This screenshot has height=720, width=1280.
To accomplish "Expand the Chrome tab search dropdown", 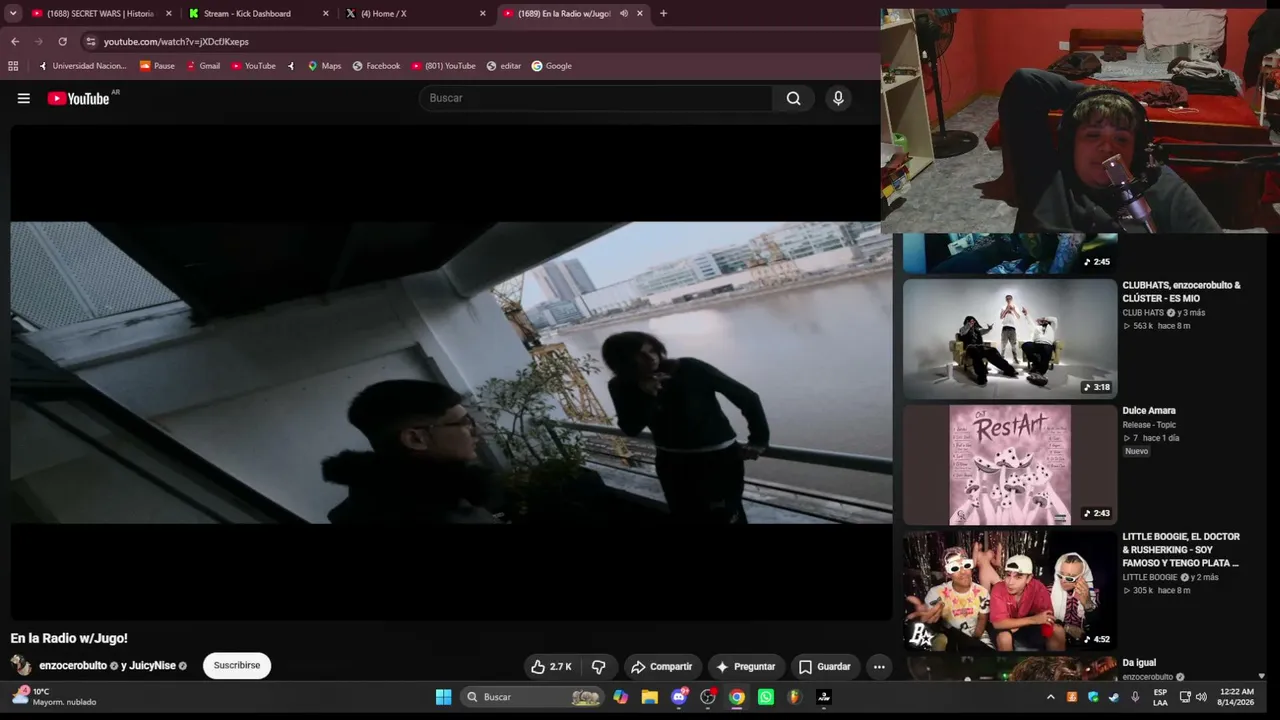I will point(13,14).
